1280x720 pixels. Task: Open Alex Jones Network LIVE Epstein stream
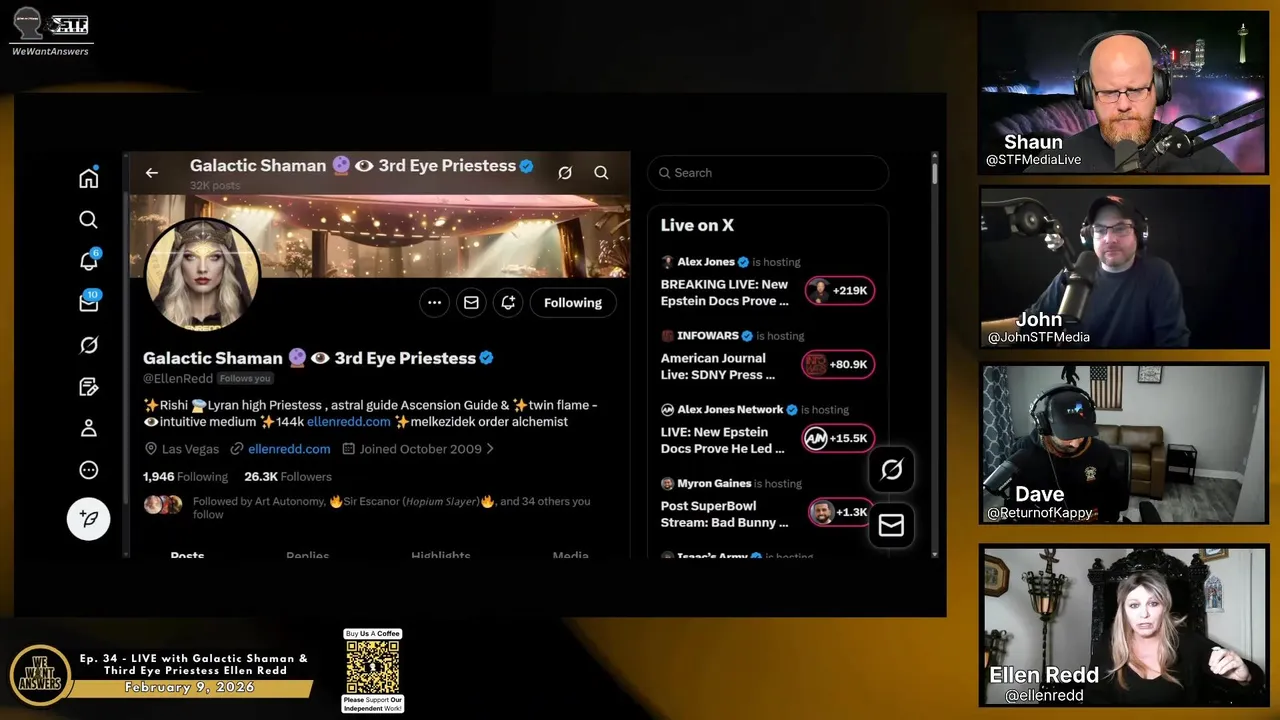[x=723, y=440]
